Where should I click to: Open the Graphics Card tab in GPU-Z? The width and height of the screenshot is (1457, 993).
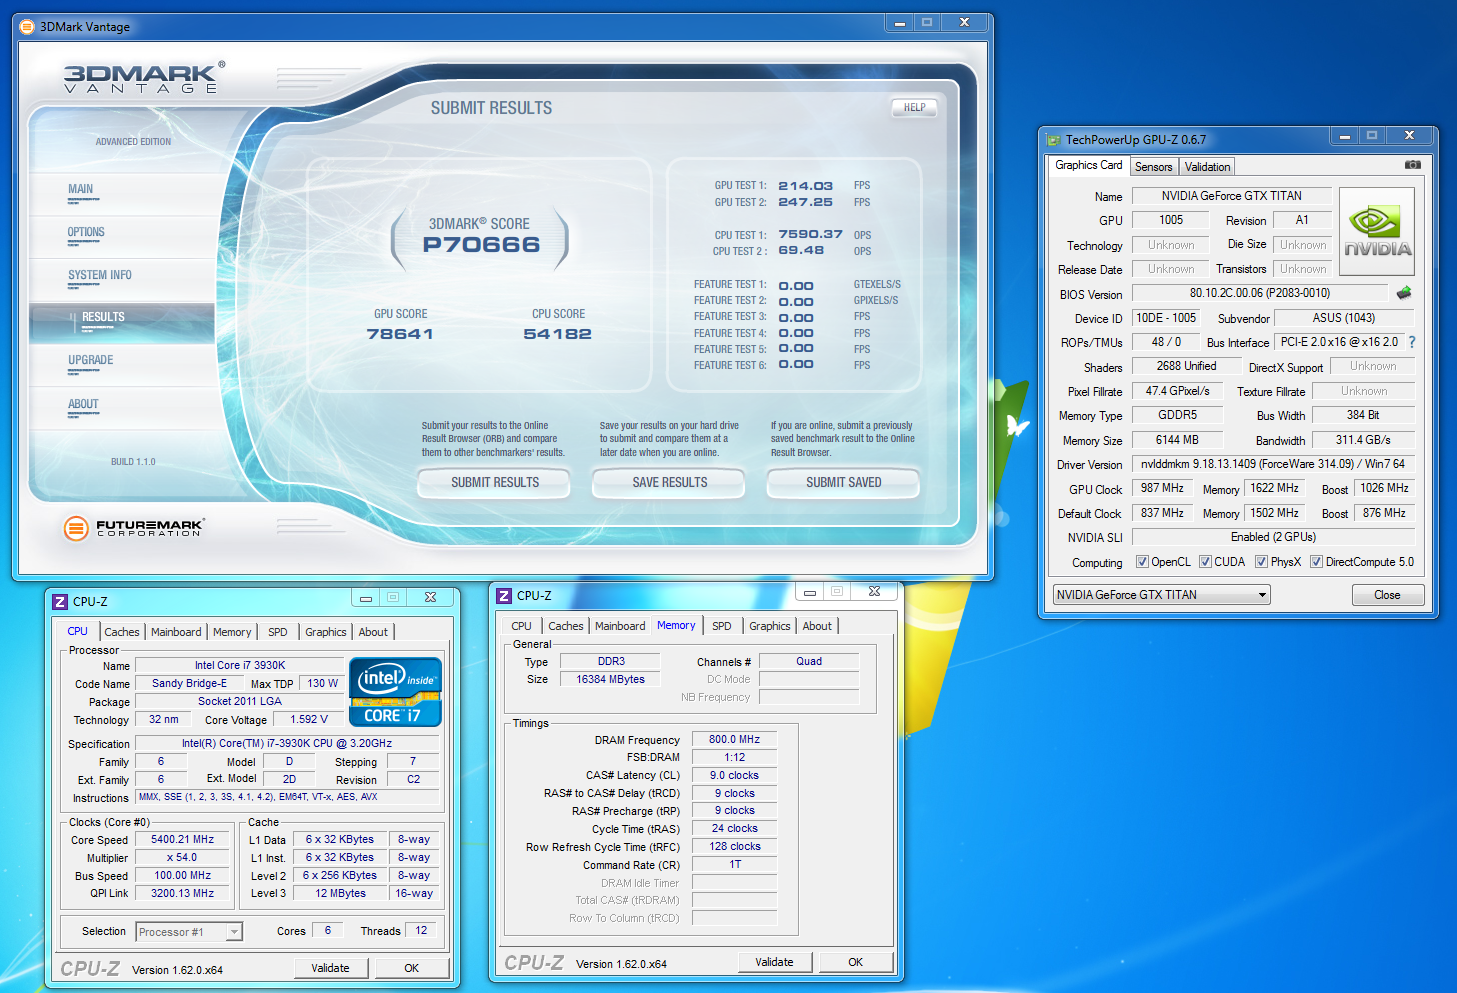click(1089, 165)
